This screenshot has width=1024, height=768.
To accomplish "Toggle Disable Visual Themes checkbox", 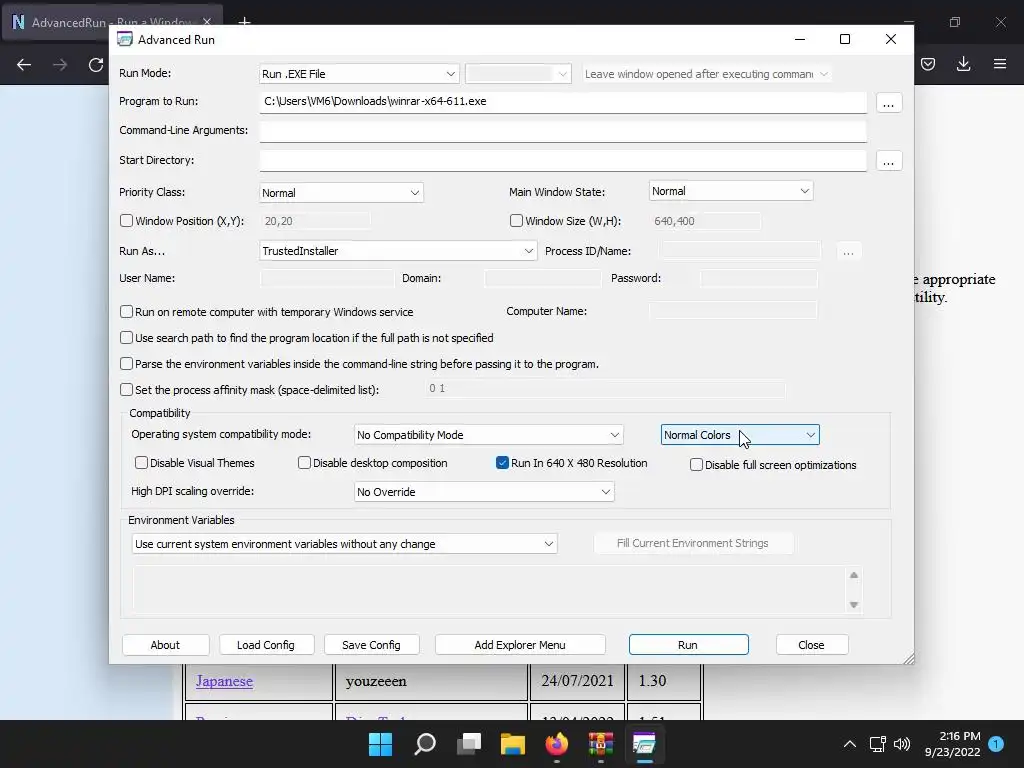I will [x=141, y=462].
